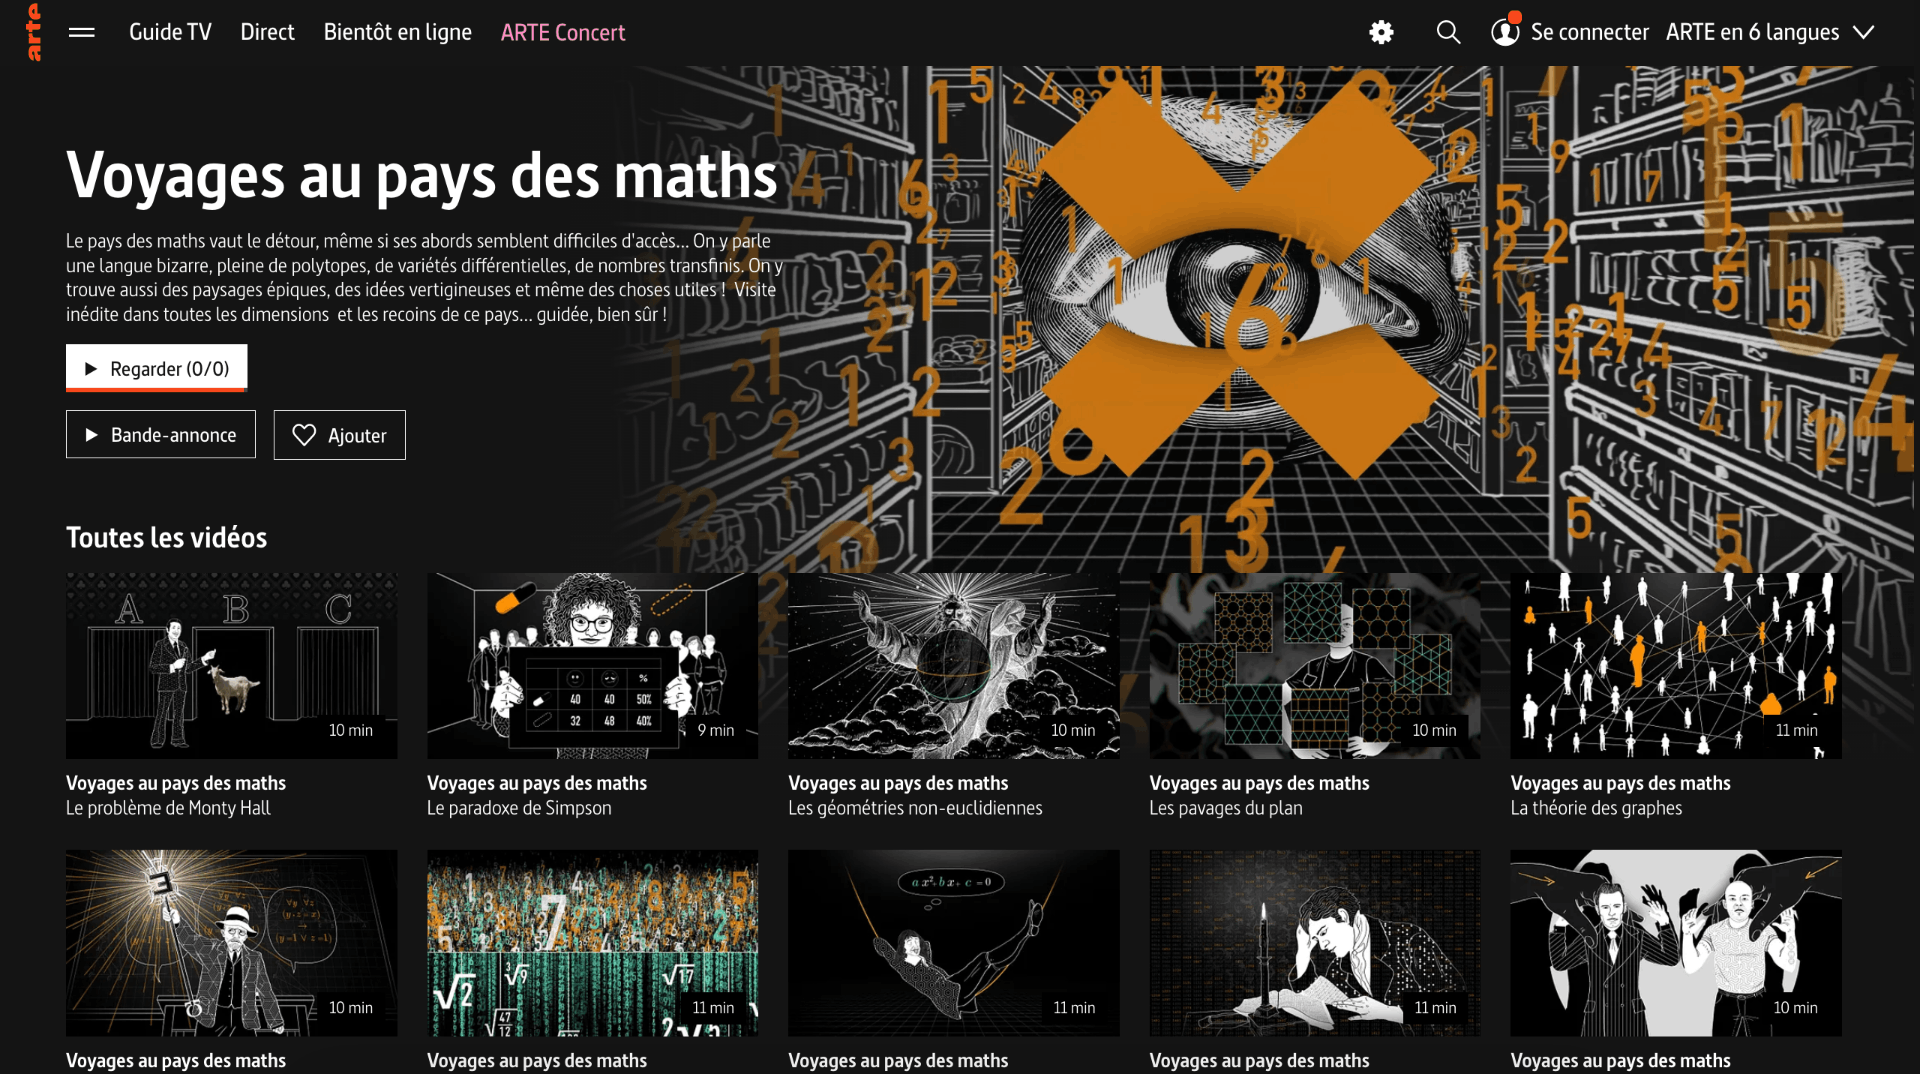Expand ARTE en 6 langues dropdown
Image resolution: width=1920 pixels, height=1074 pixels.
[x=1769, y=32]
